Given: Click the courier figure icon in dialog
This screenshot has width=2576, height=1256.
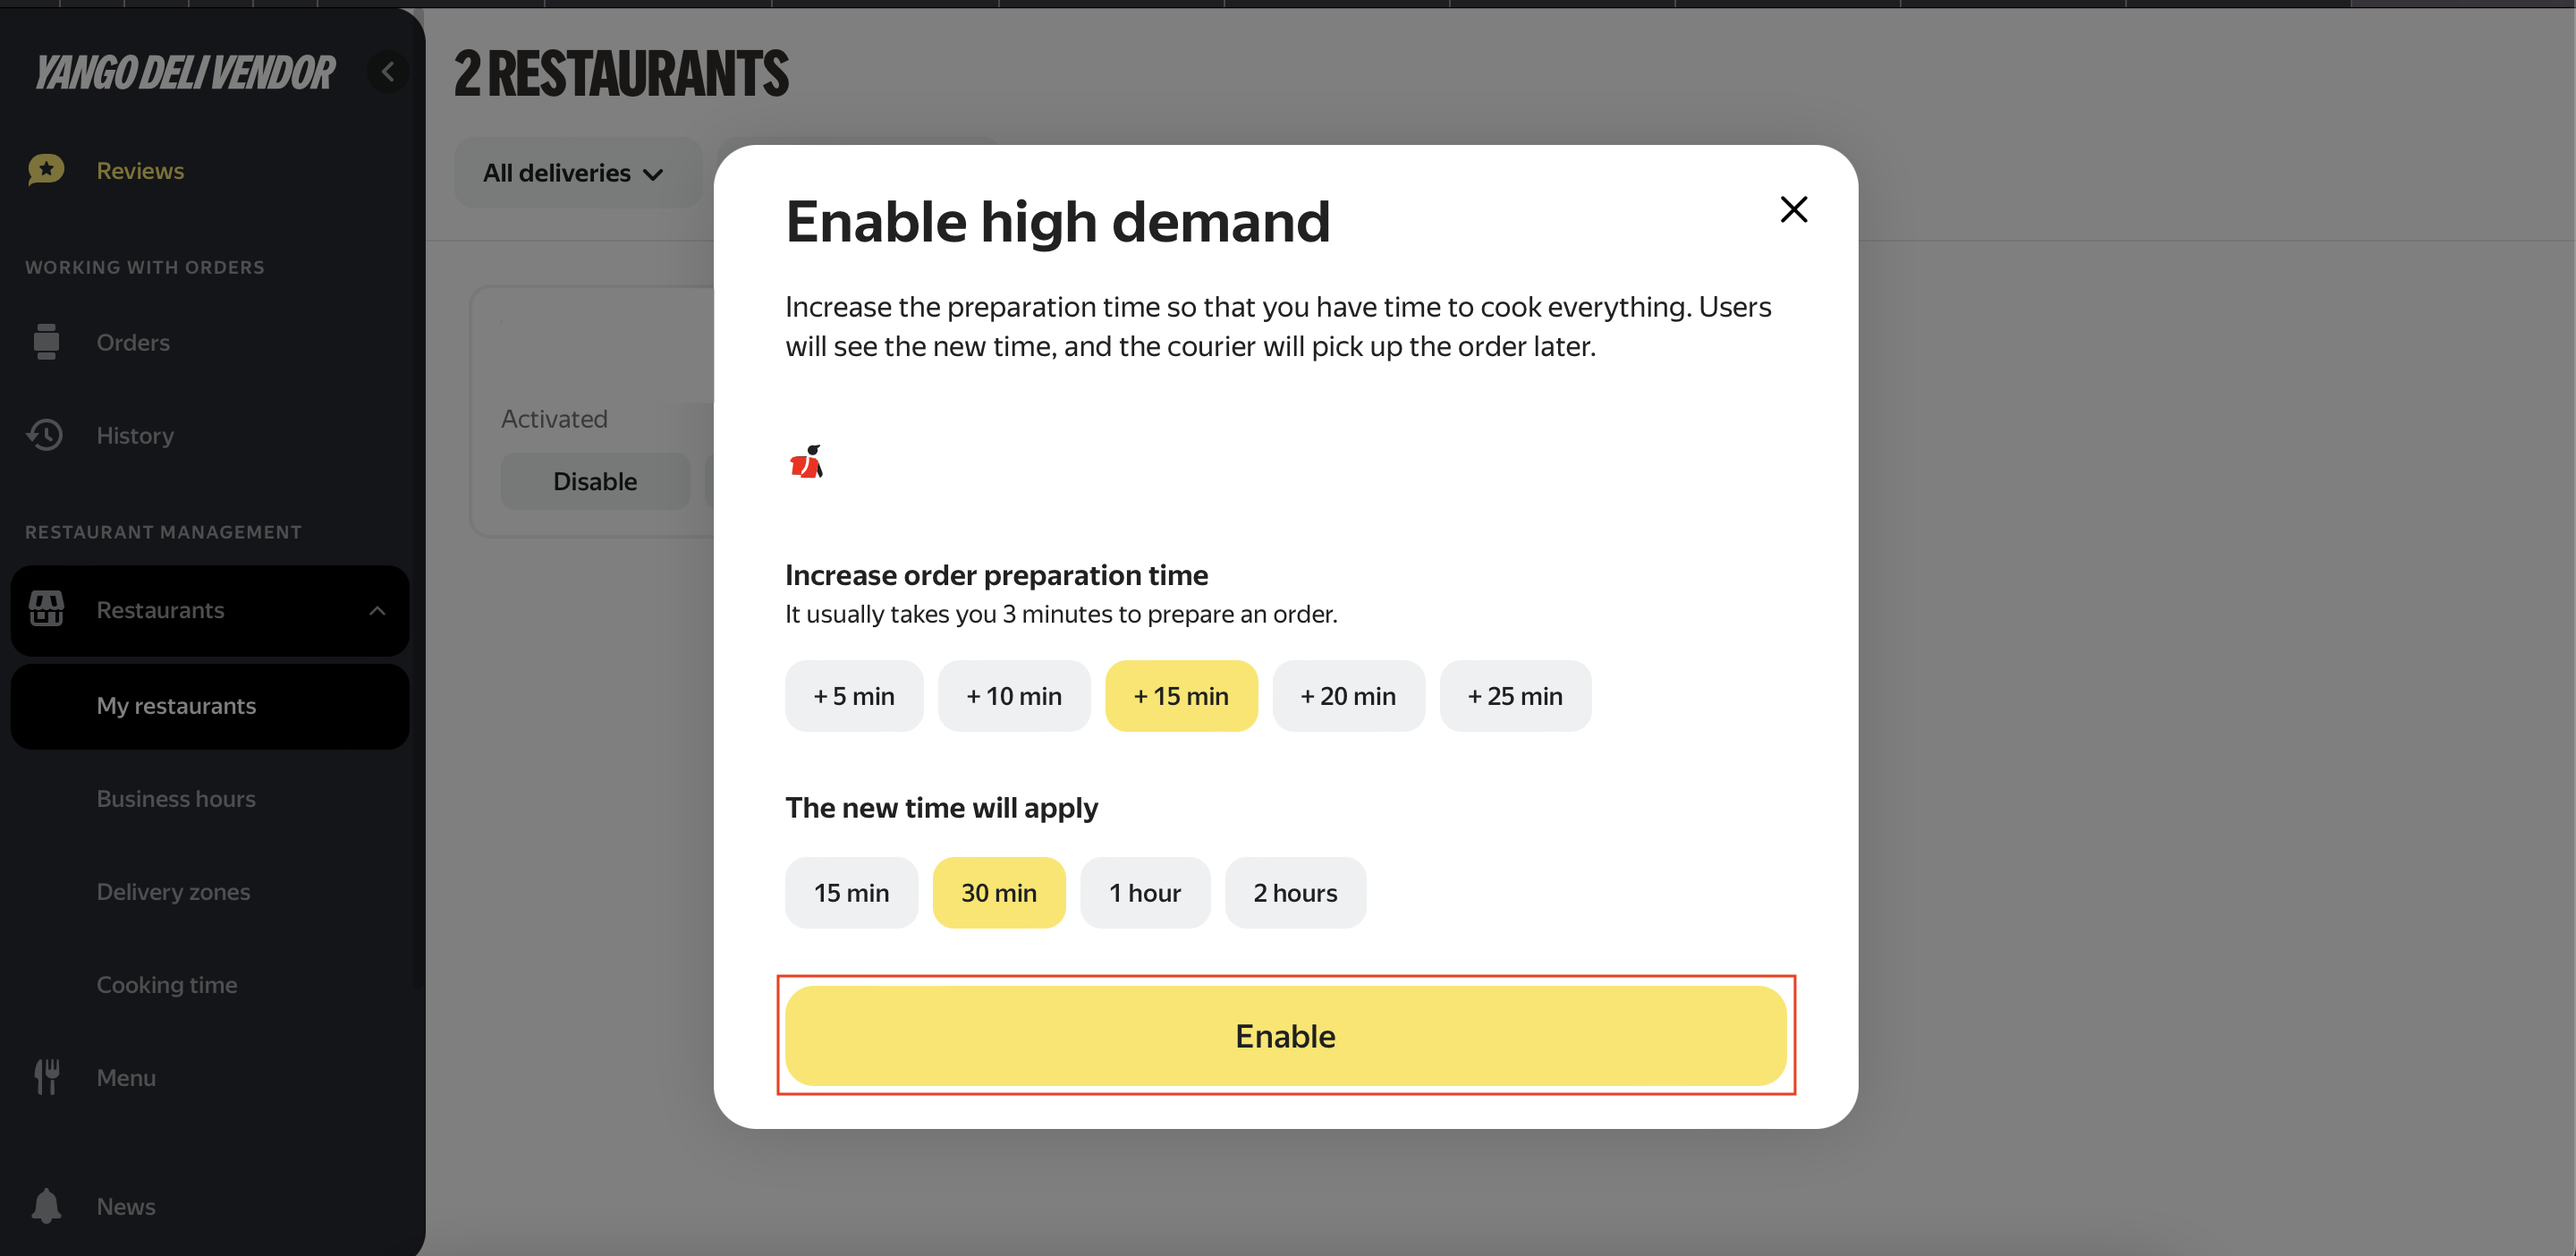Looking at the screenshot, I should click(x=806, y=462).
